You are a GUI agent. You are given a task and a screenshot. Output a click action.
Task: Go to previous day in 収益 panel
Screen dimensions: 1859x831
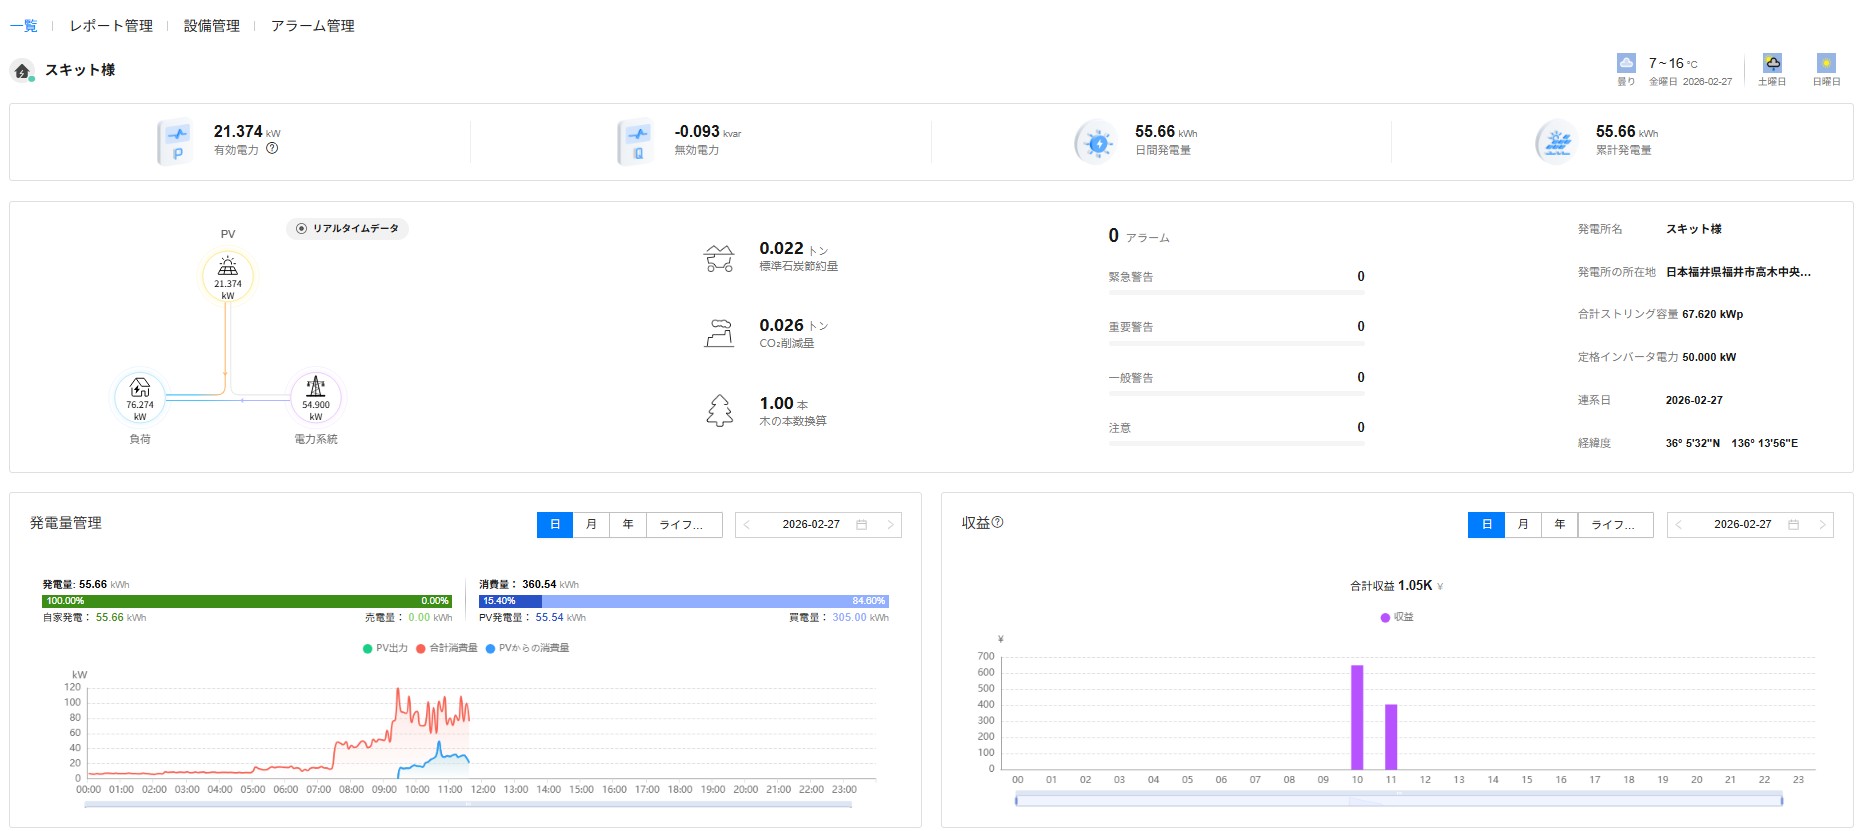(x=1679, y=525)
